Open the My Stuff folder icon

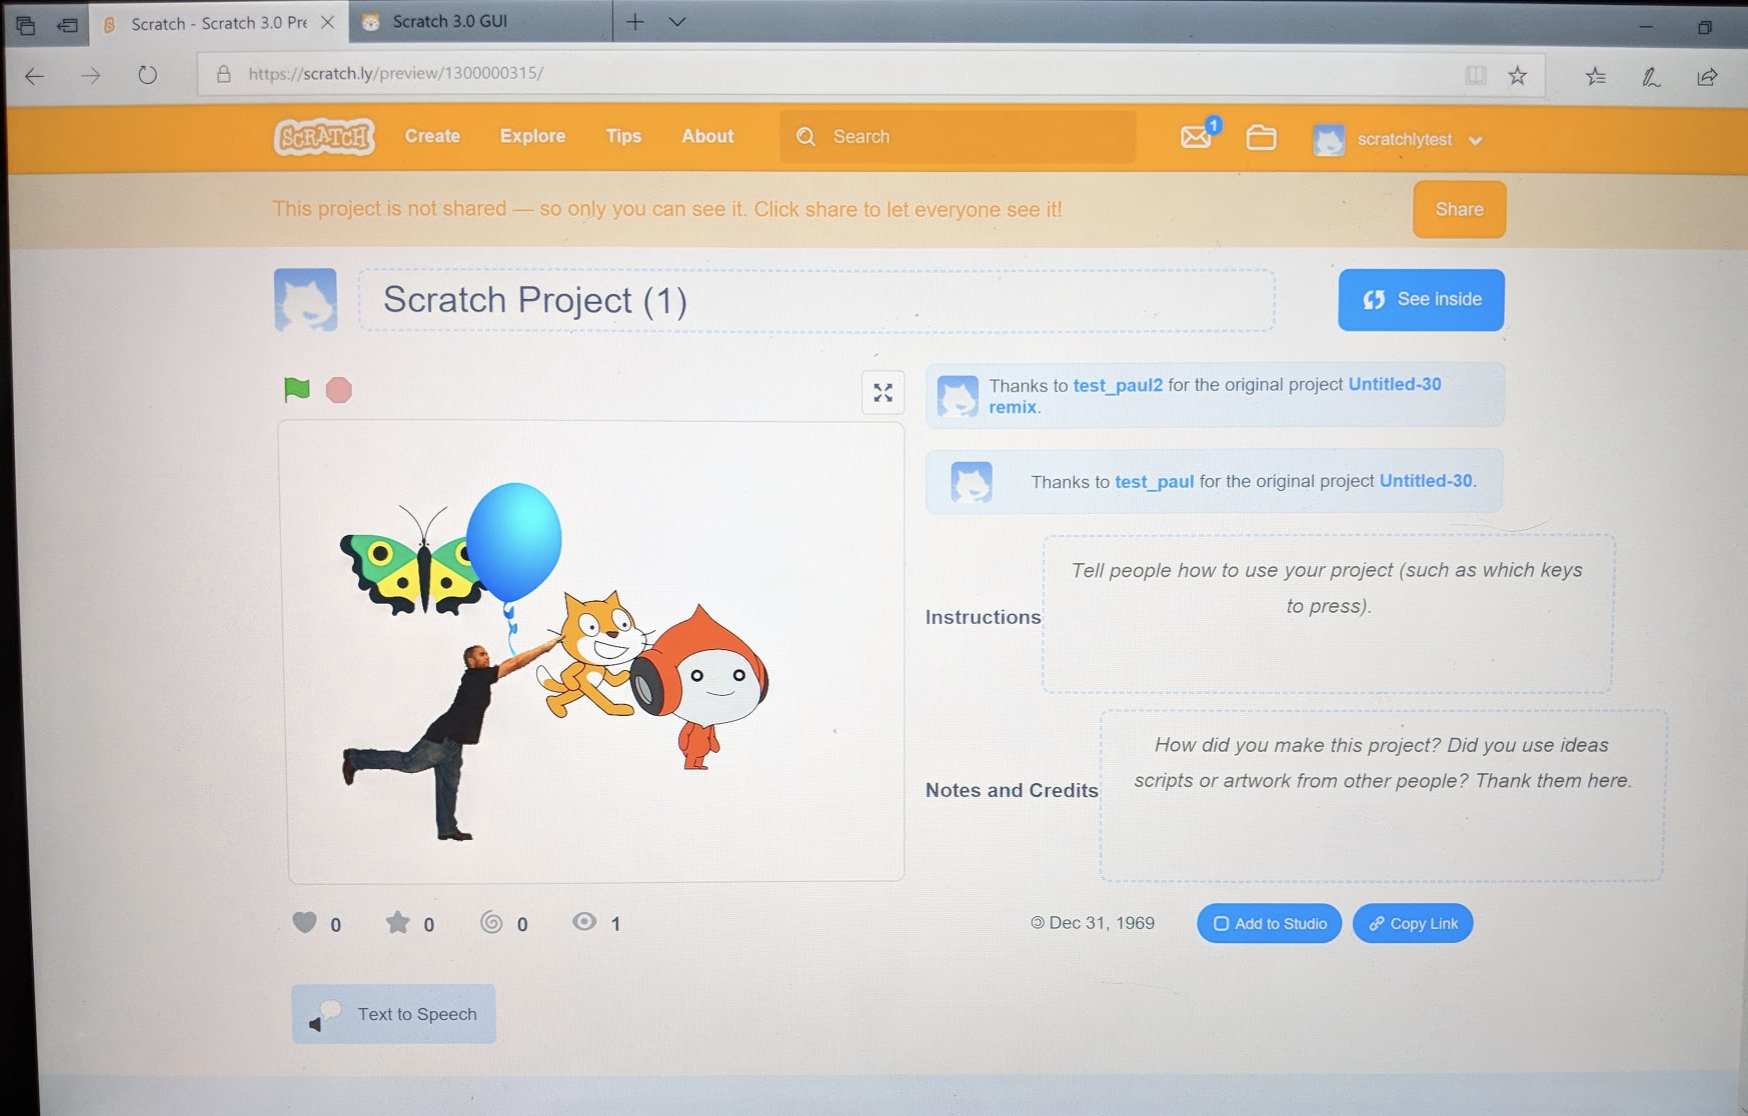click(x=1261, y=137)
